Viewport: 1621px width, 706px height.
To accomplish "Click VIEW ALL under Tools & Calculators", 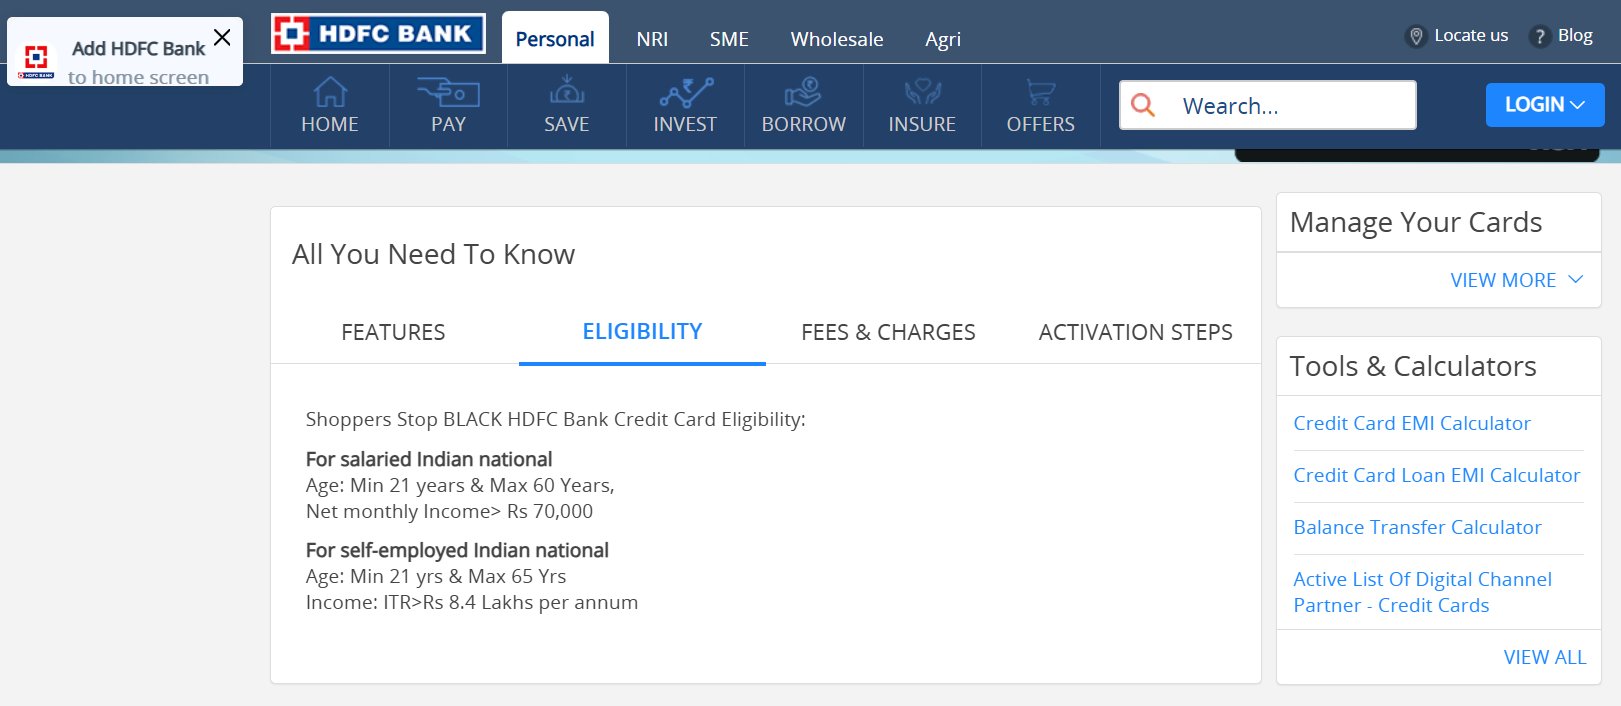I will (x=1545, y=657).
